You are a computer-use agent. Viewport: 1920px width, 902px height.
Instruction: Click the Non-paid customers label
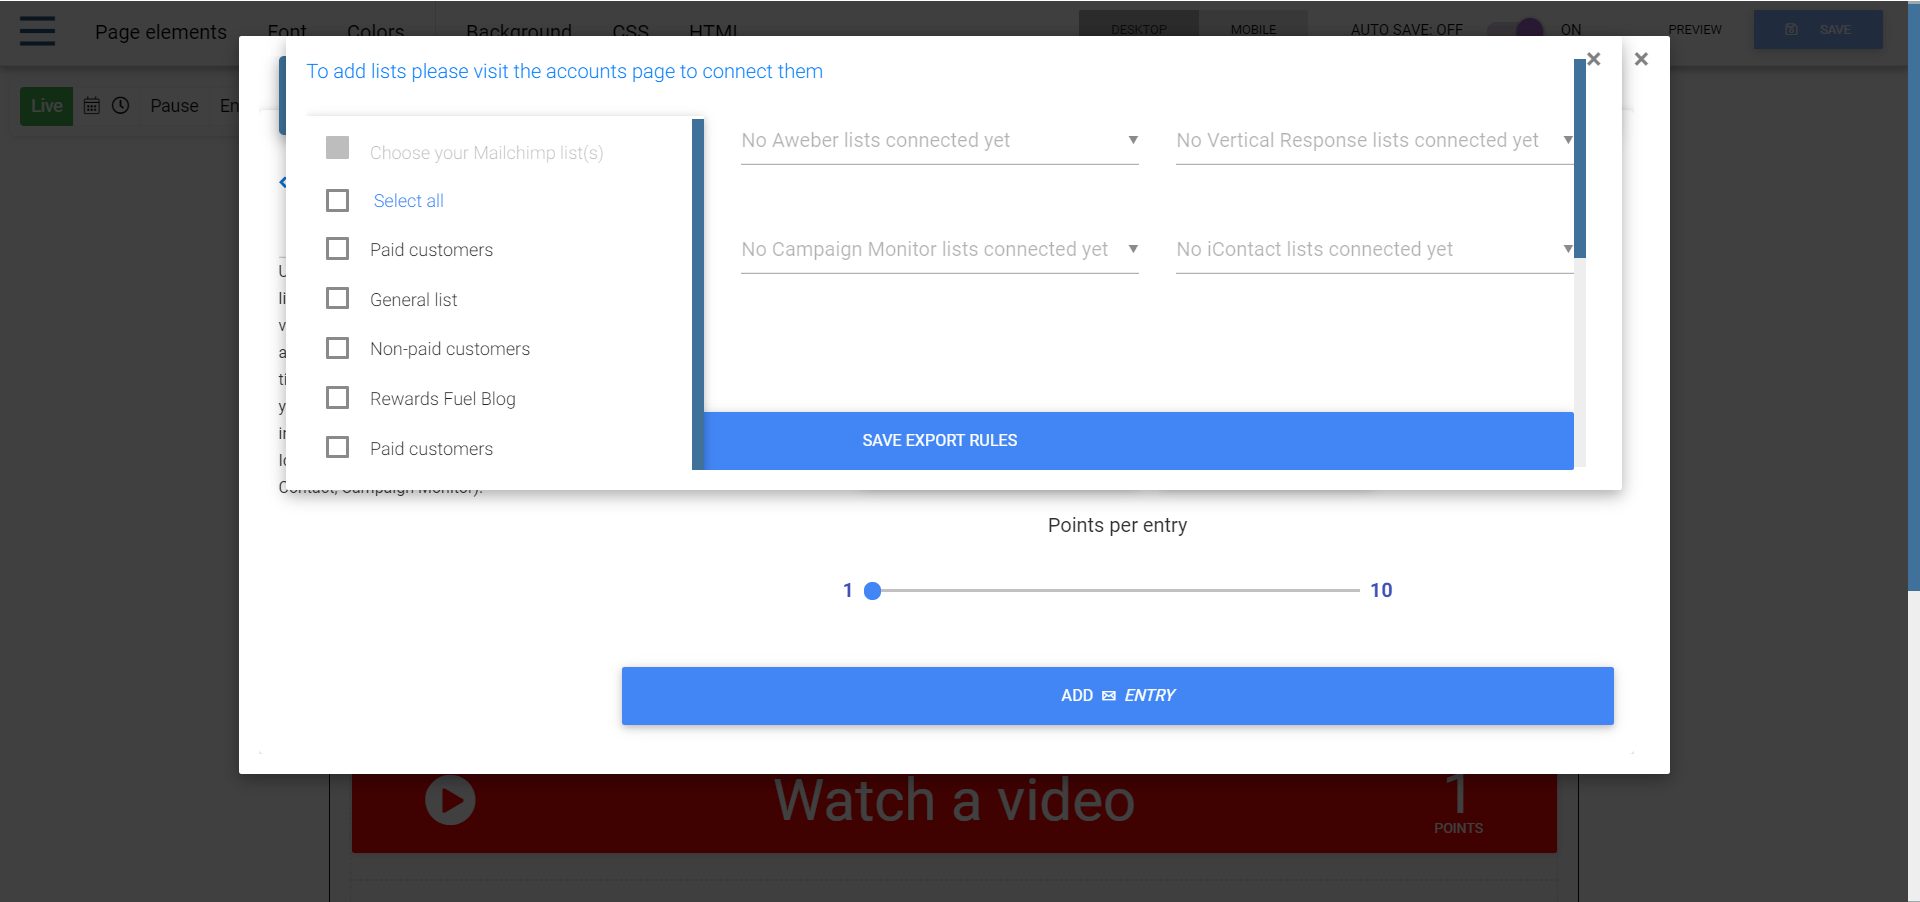click(x=450, y=349)
